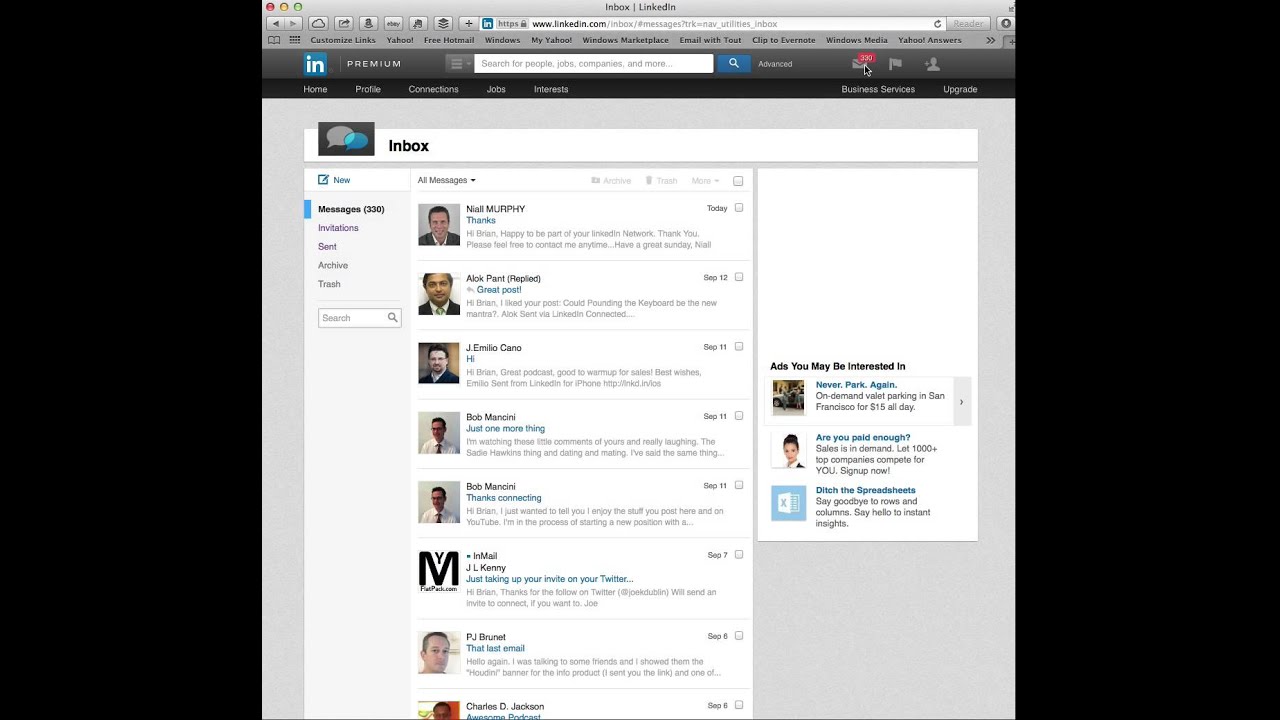This screenshot has height=720, width=1280.
Task: Click the blue search magnifier button
Action: pos(733,63)
